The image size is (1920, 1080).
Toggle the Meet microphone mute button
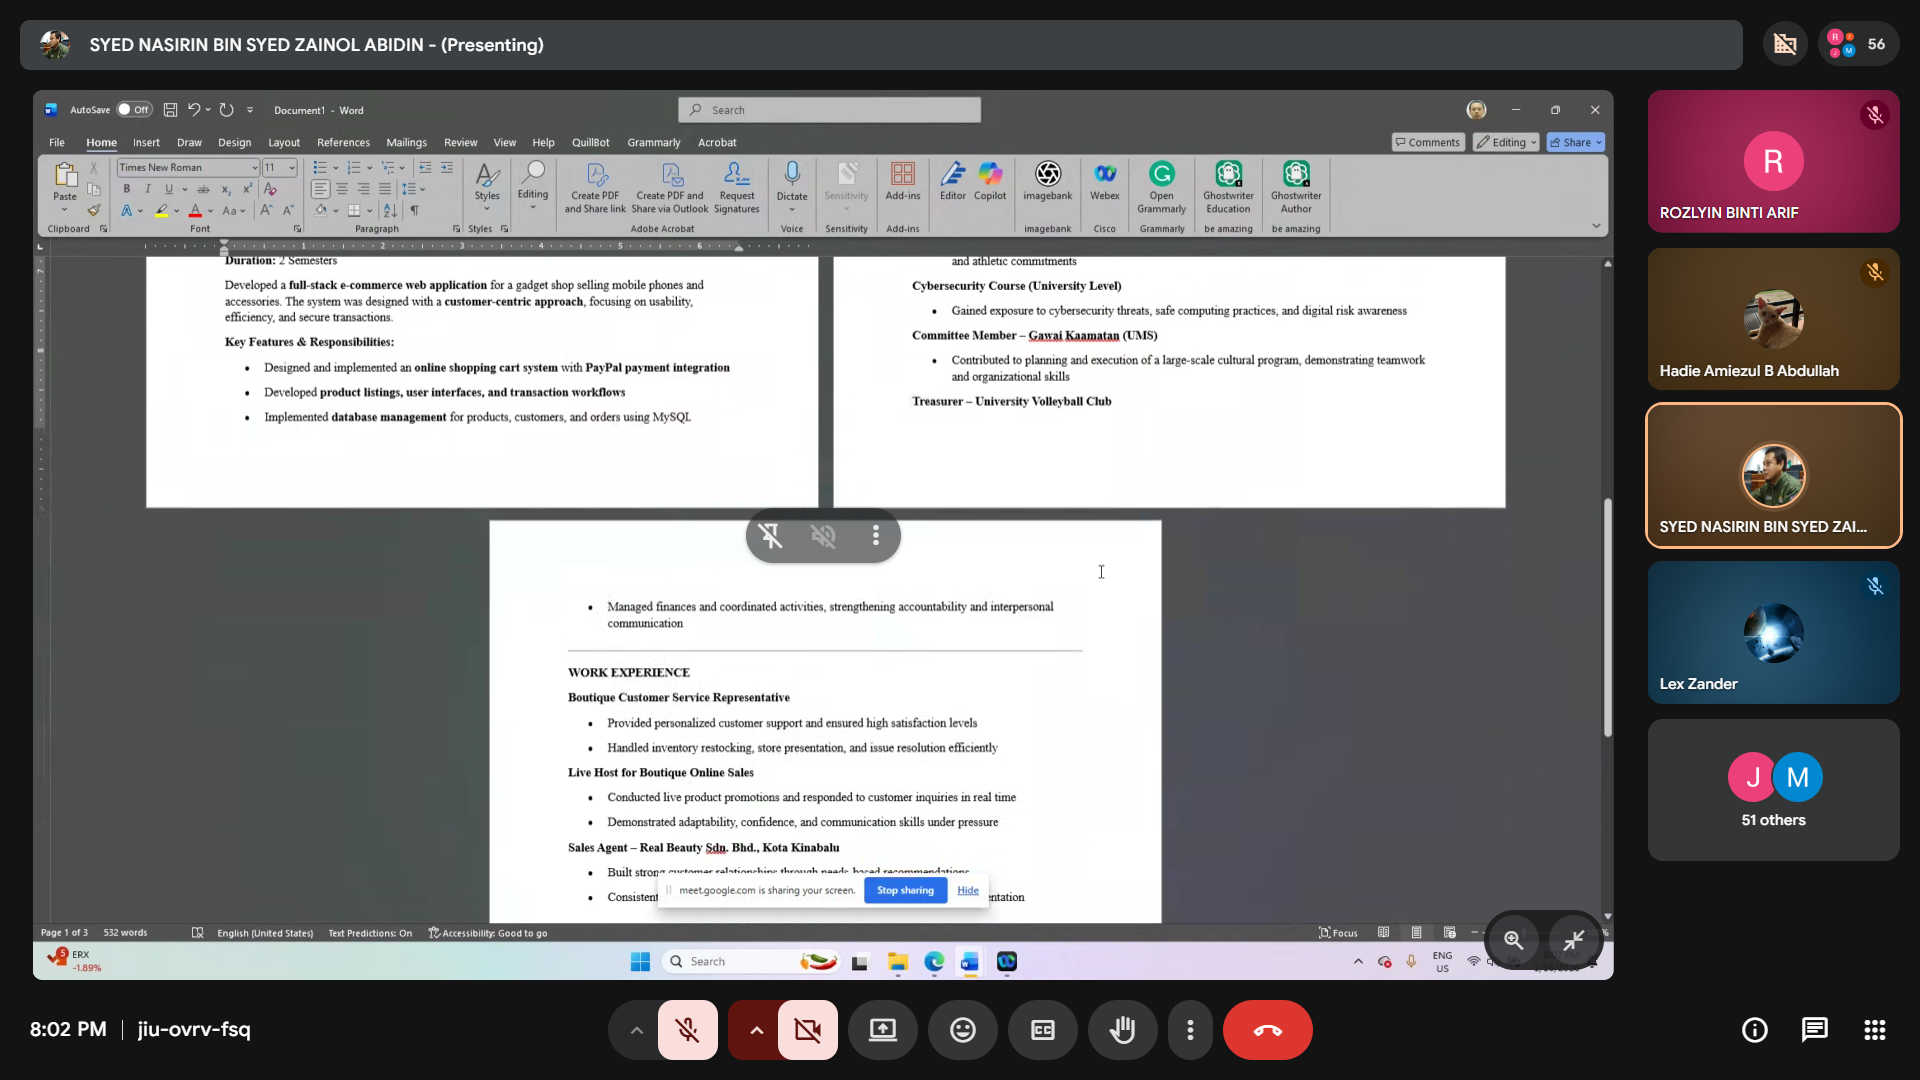pos(688,1030)
